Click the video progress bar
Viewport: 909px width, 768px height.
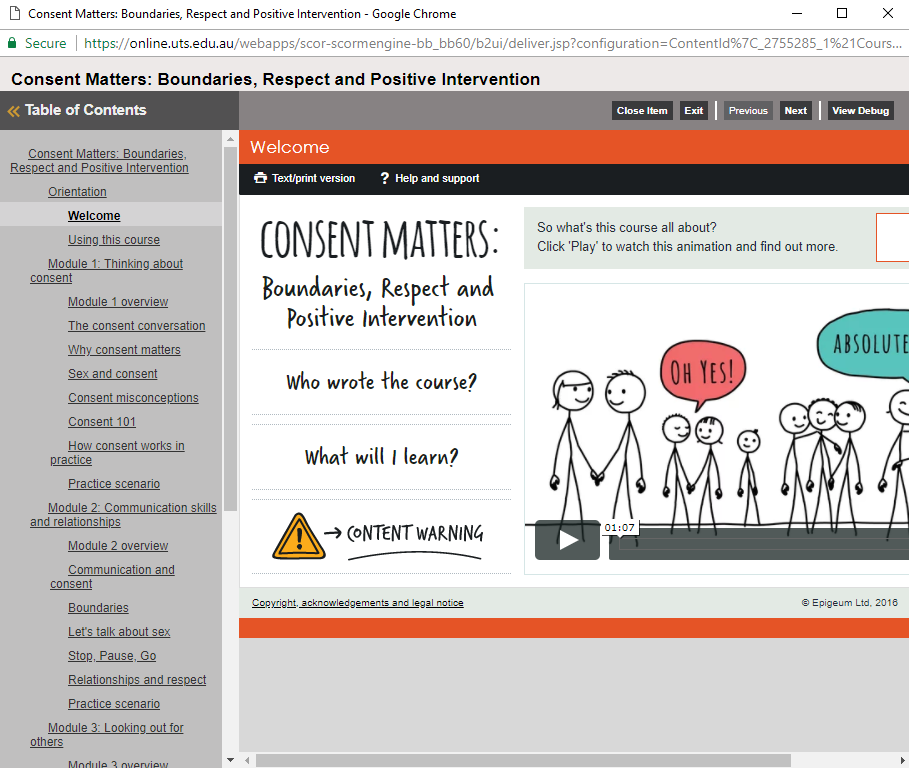760,543
